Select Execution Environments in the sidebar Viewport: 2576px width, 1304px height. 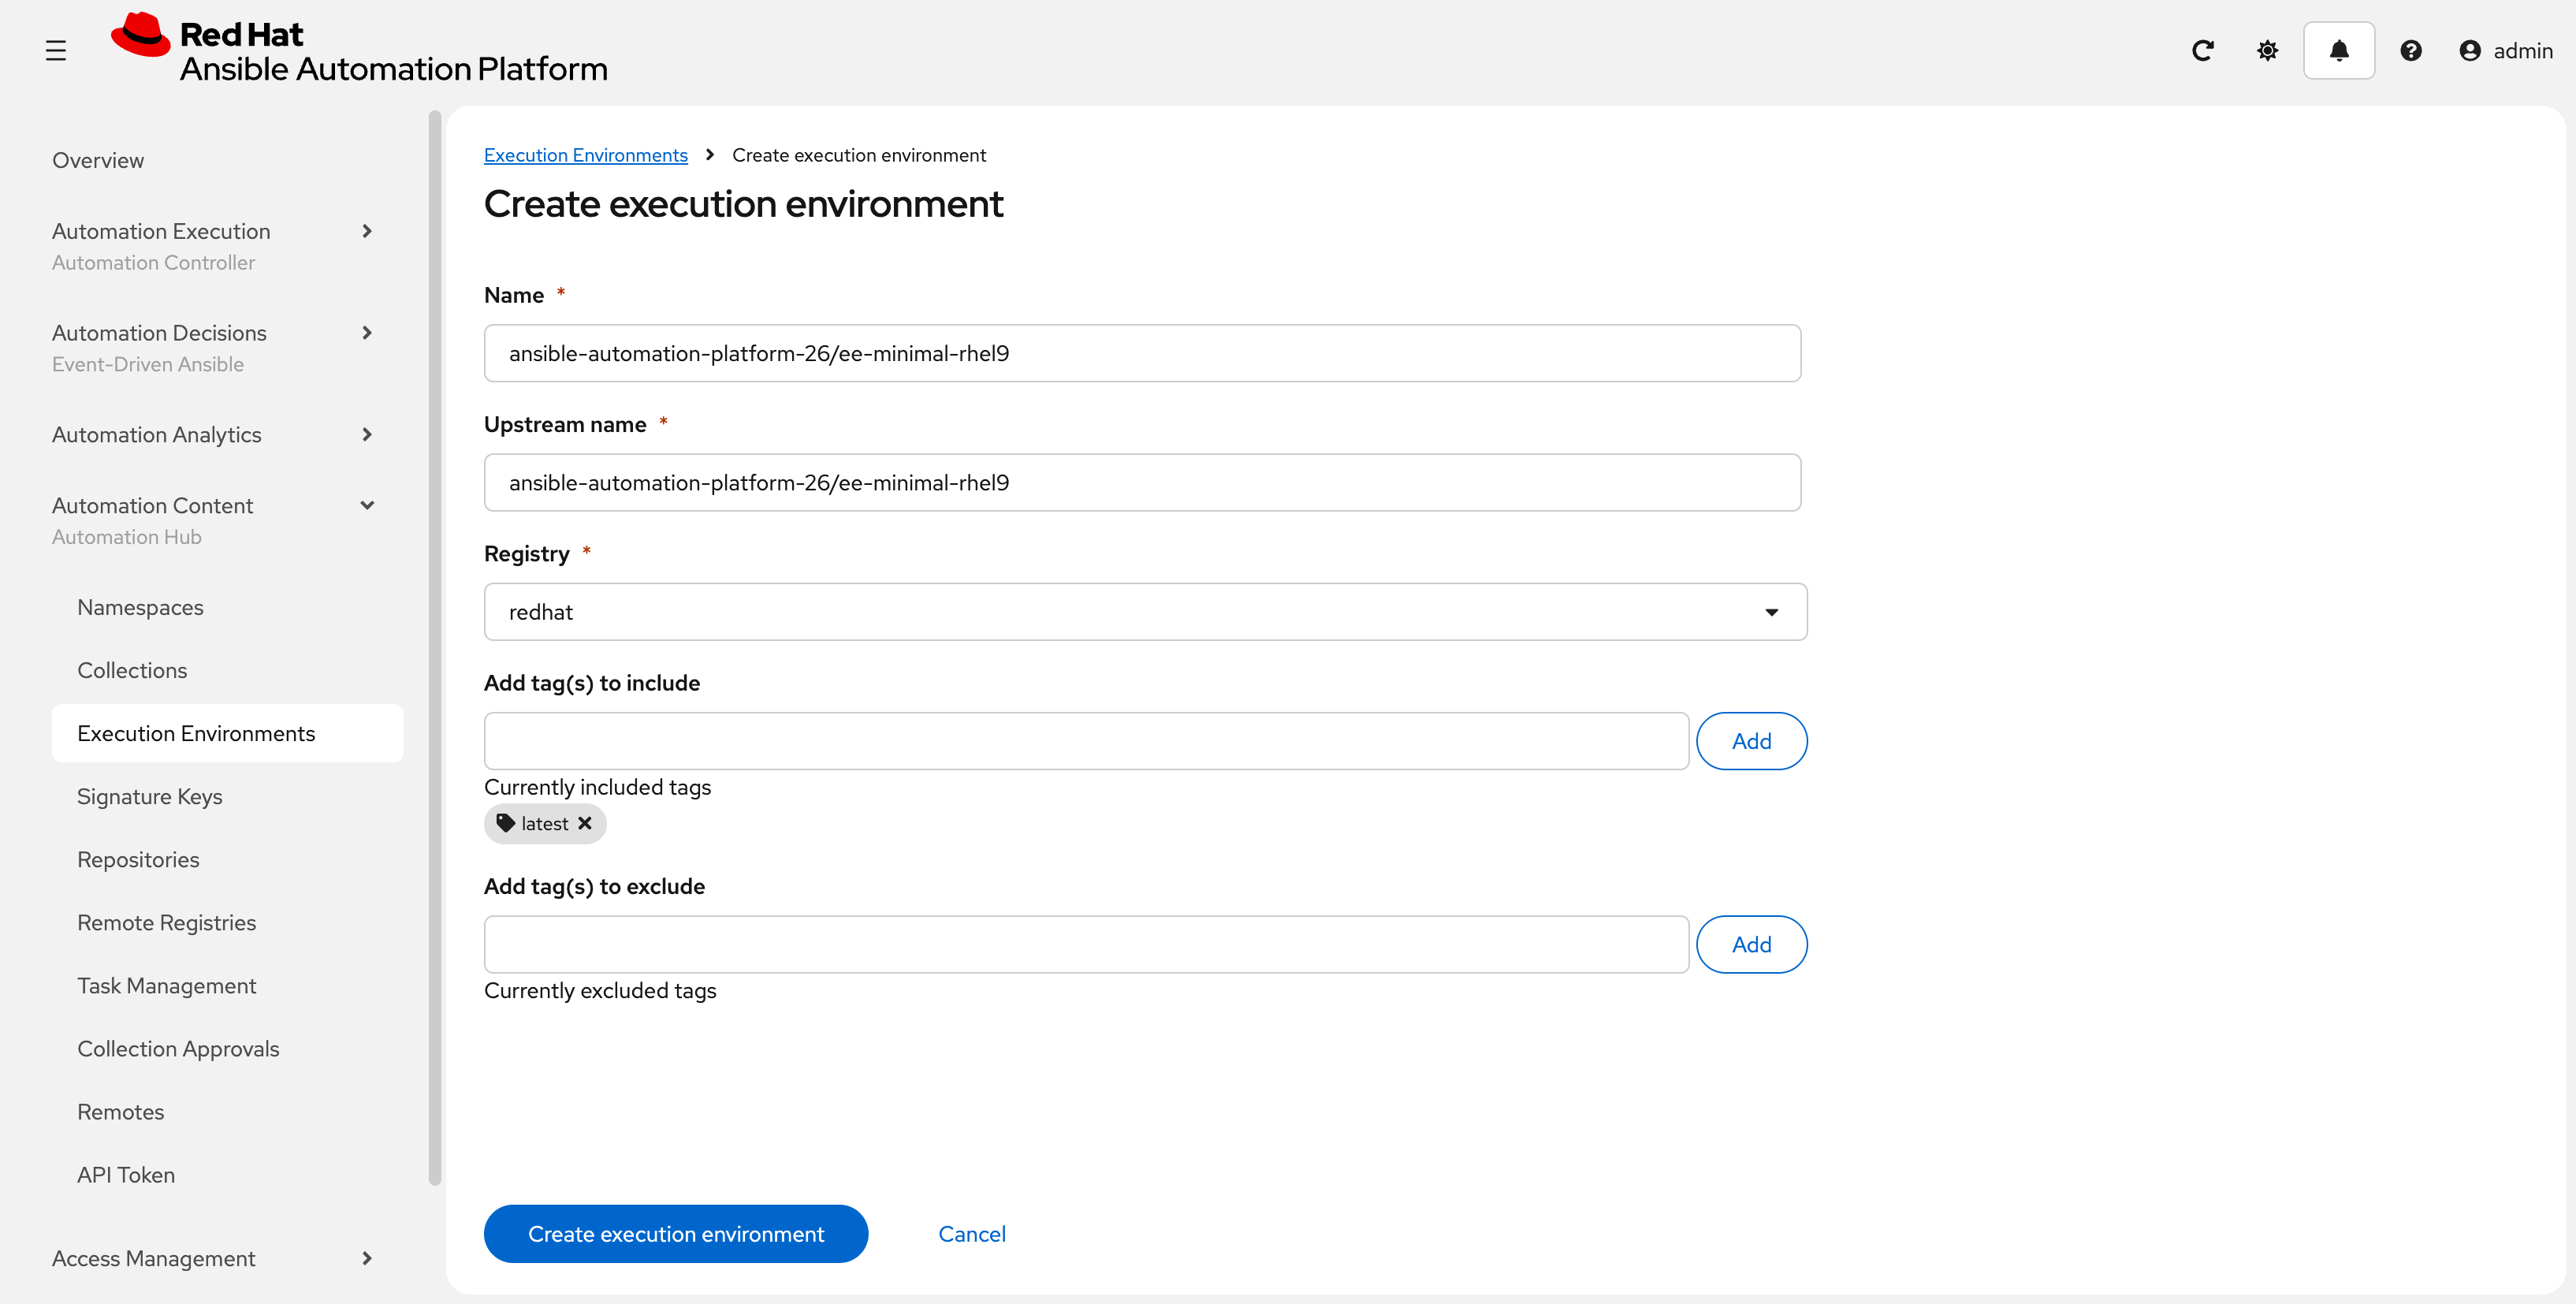pyautogui.click(x=196, y=733)
